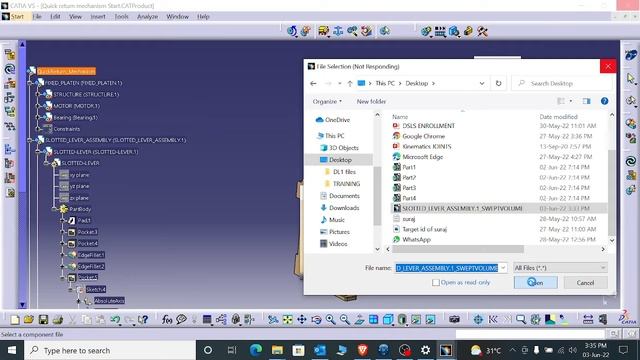
Task: Click the Isometric View cube icon
Action: (388, 320)
